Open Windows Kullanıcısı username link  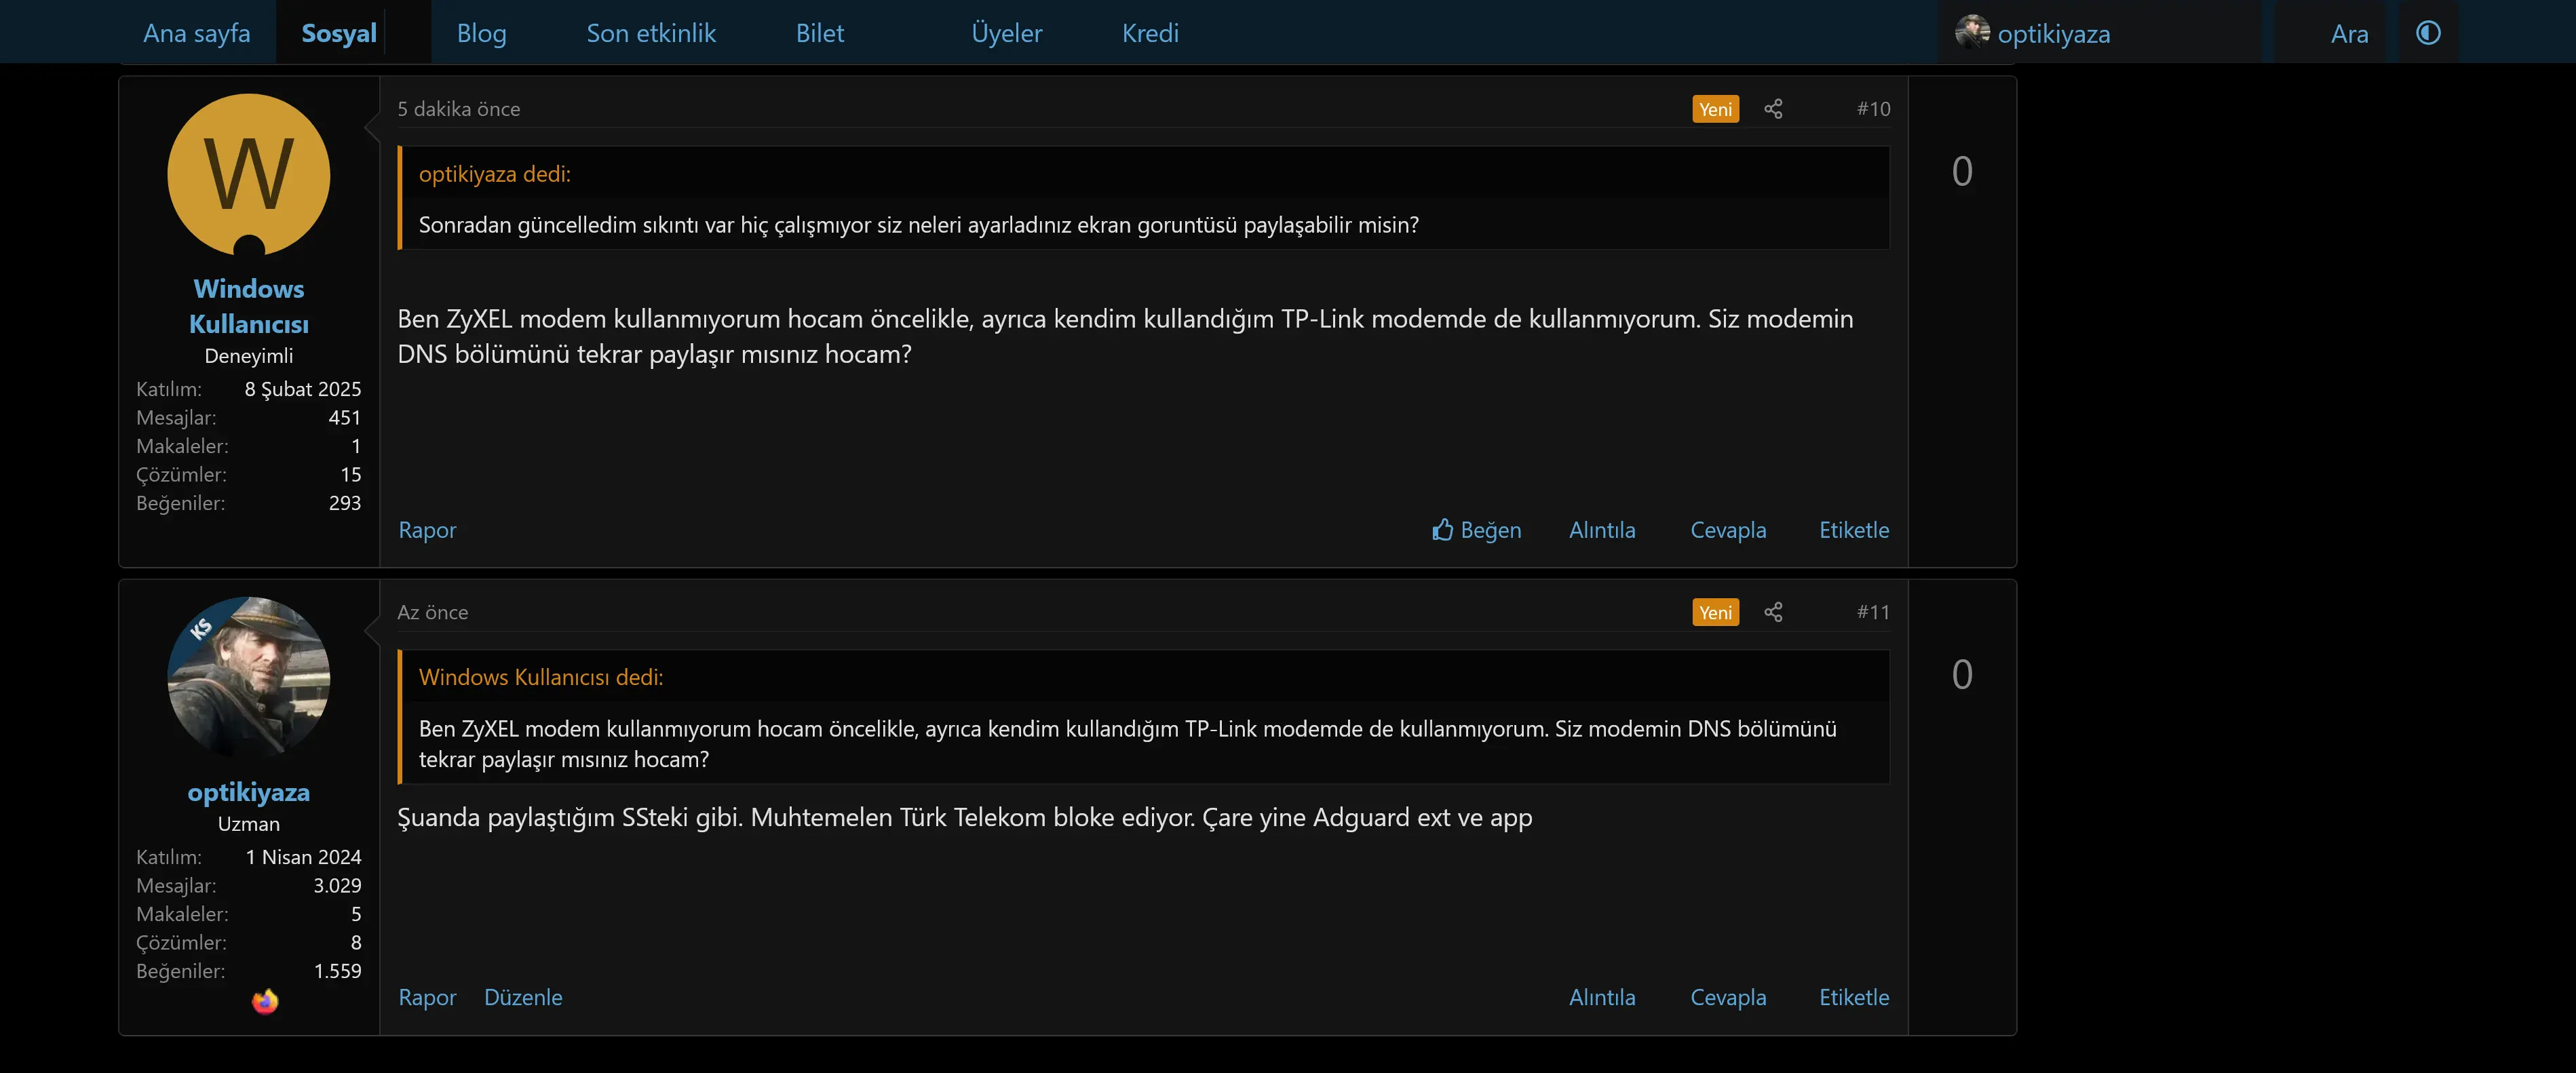click(249, 306)
